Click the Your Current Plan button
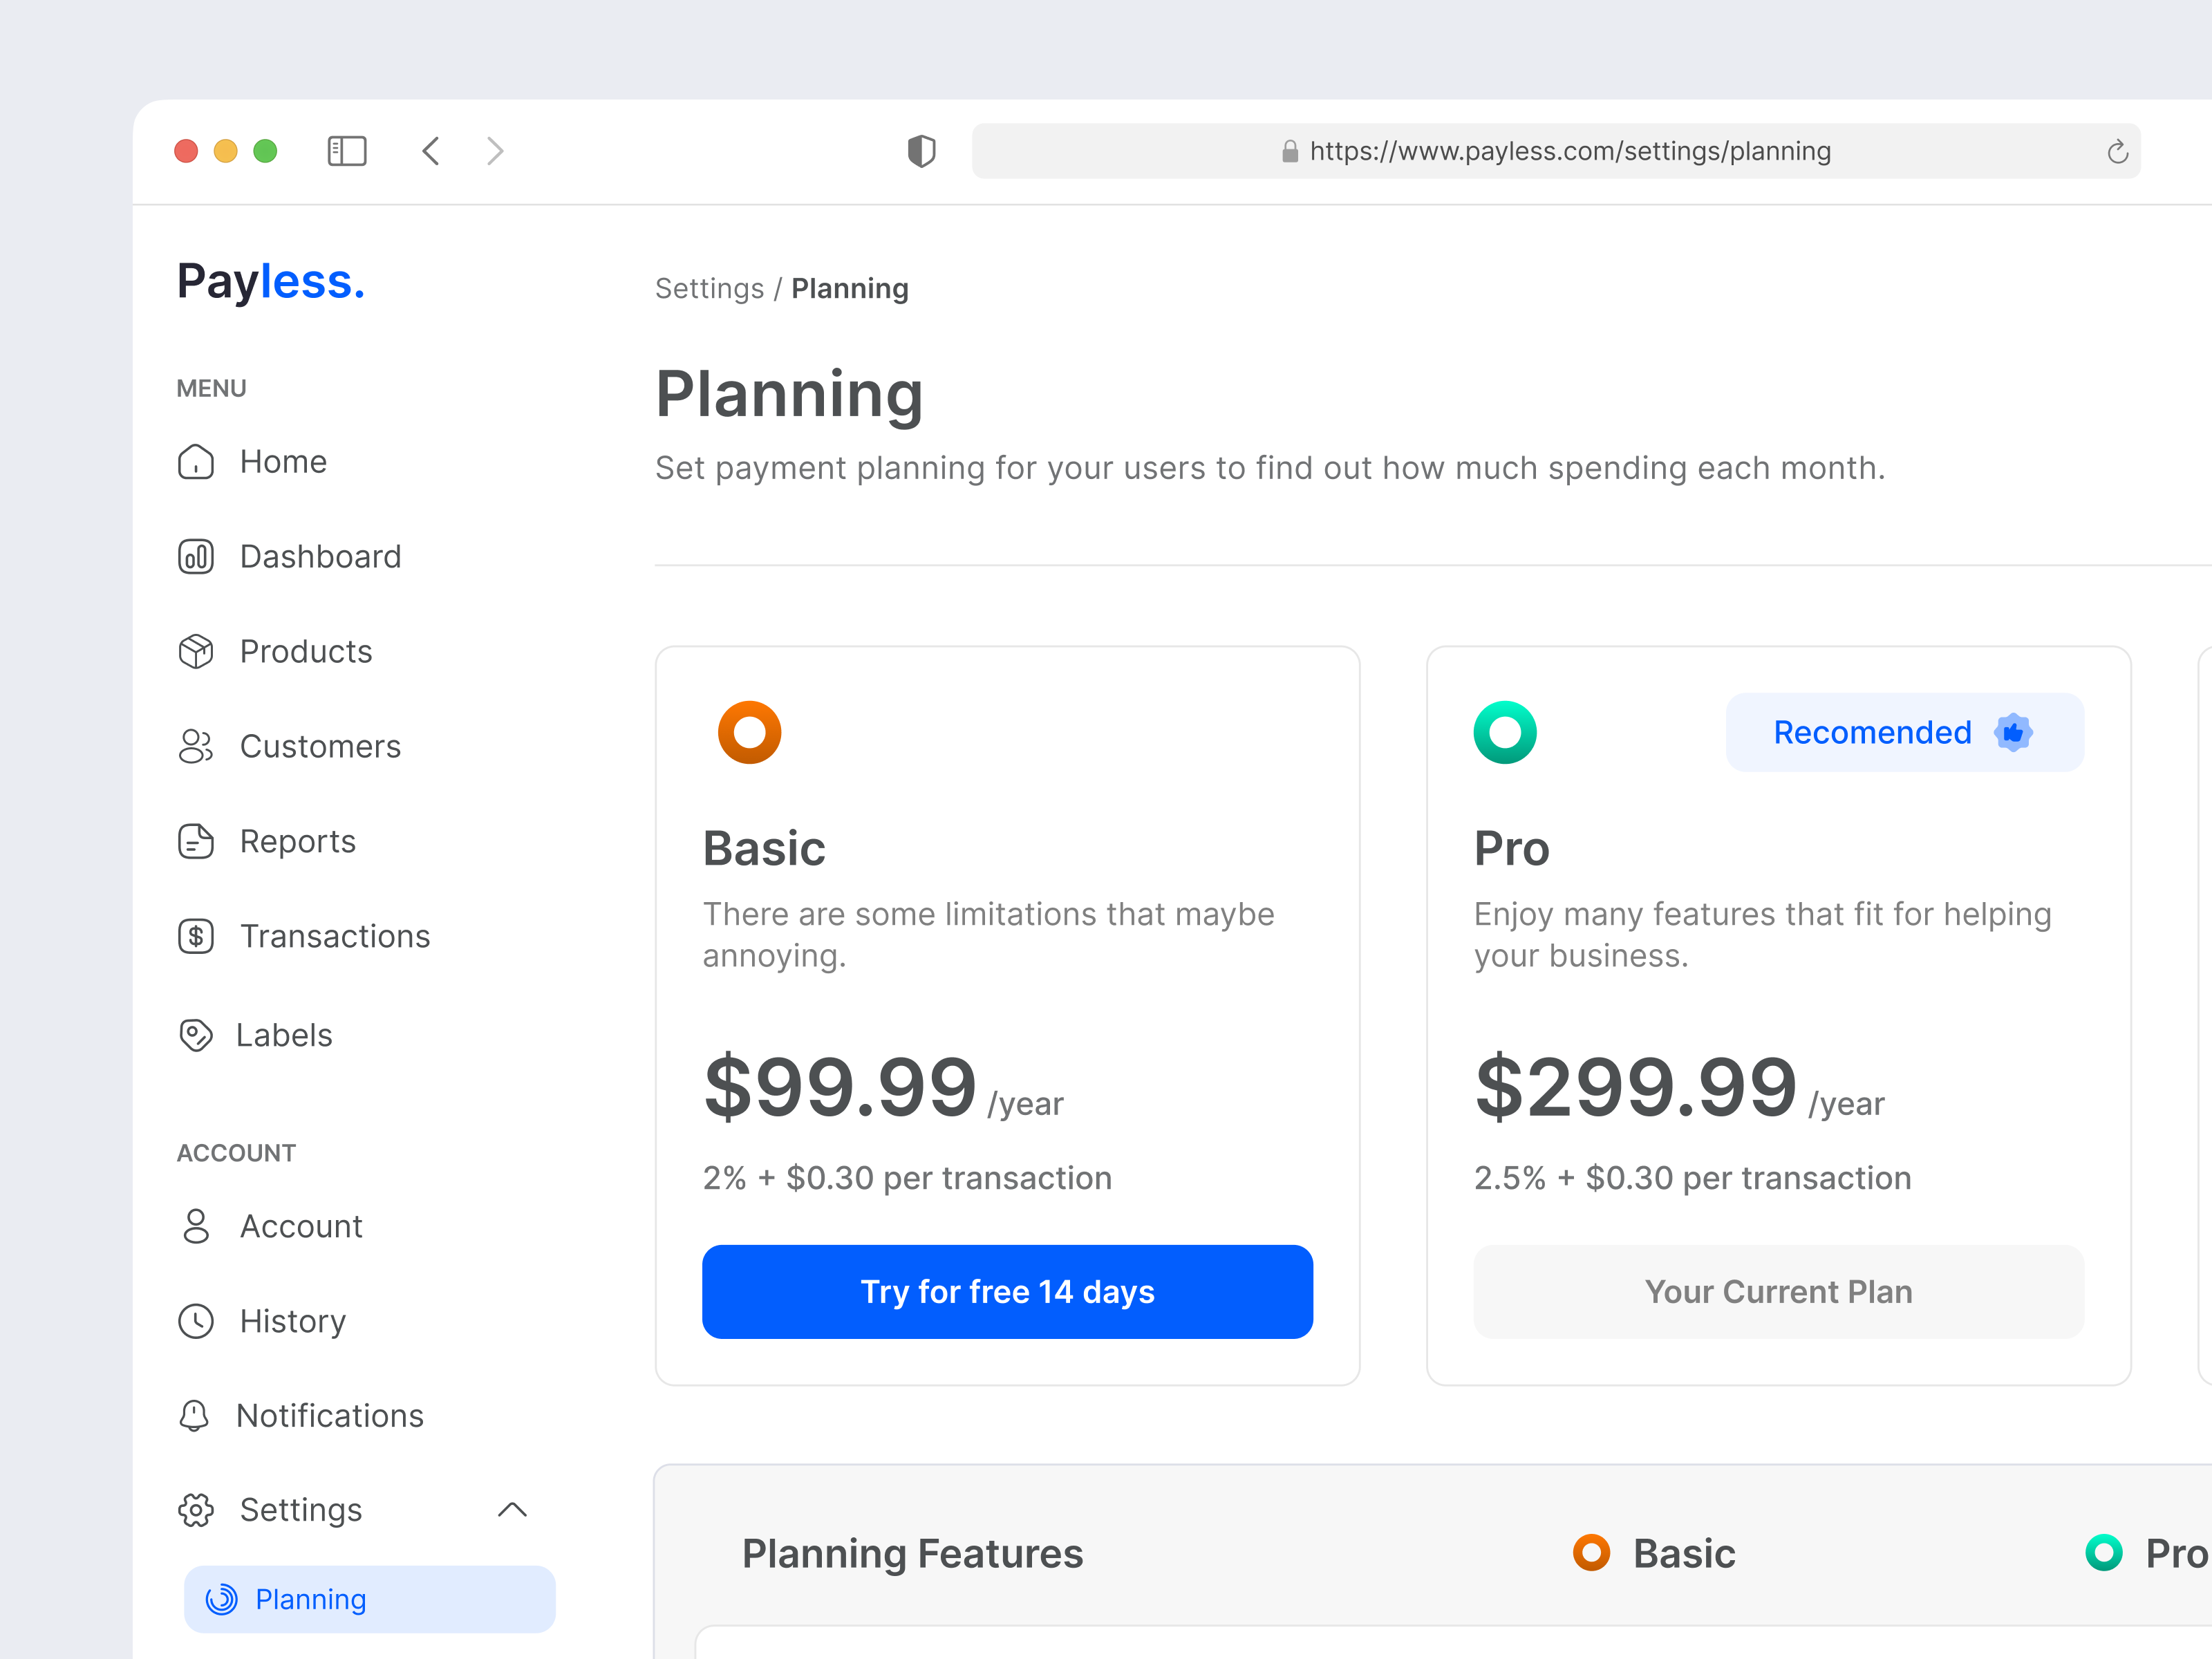Screen dimensions: 2212x1659 click(1778, 1291)
